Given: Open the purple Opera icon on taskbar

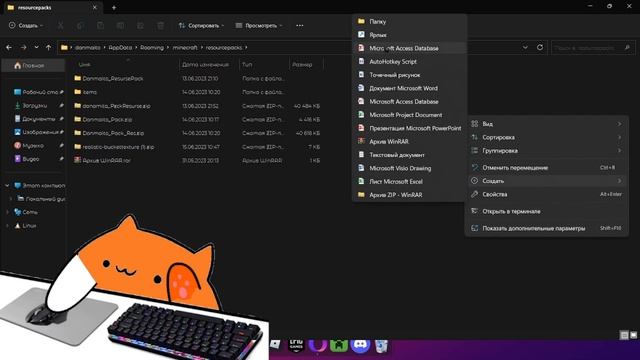Looking at the screenshot, I should click(318, 345).
